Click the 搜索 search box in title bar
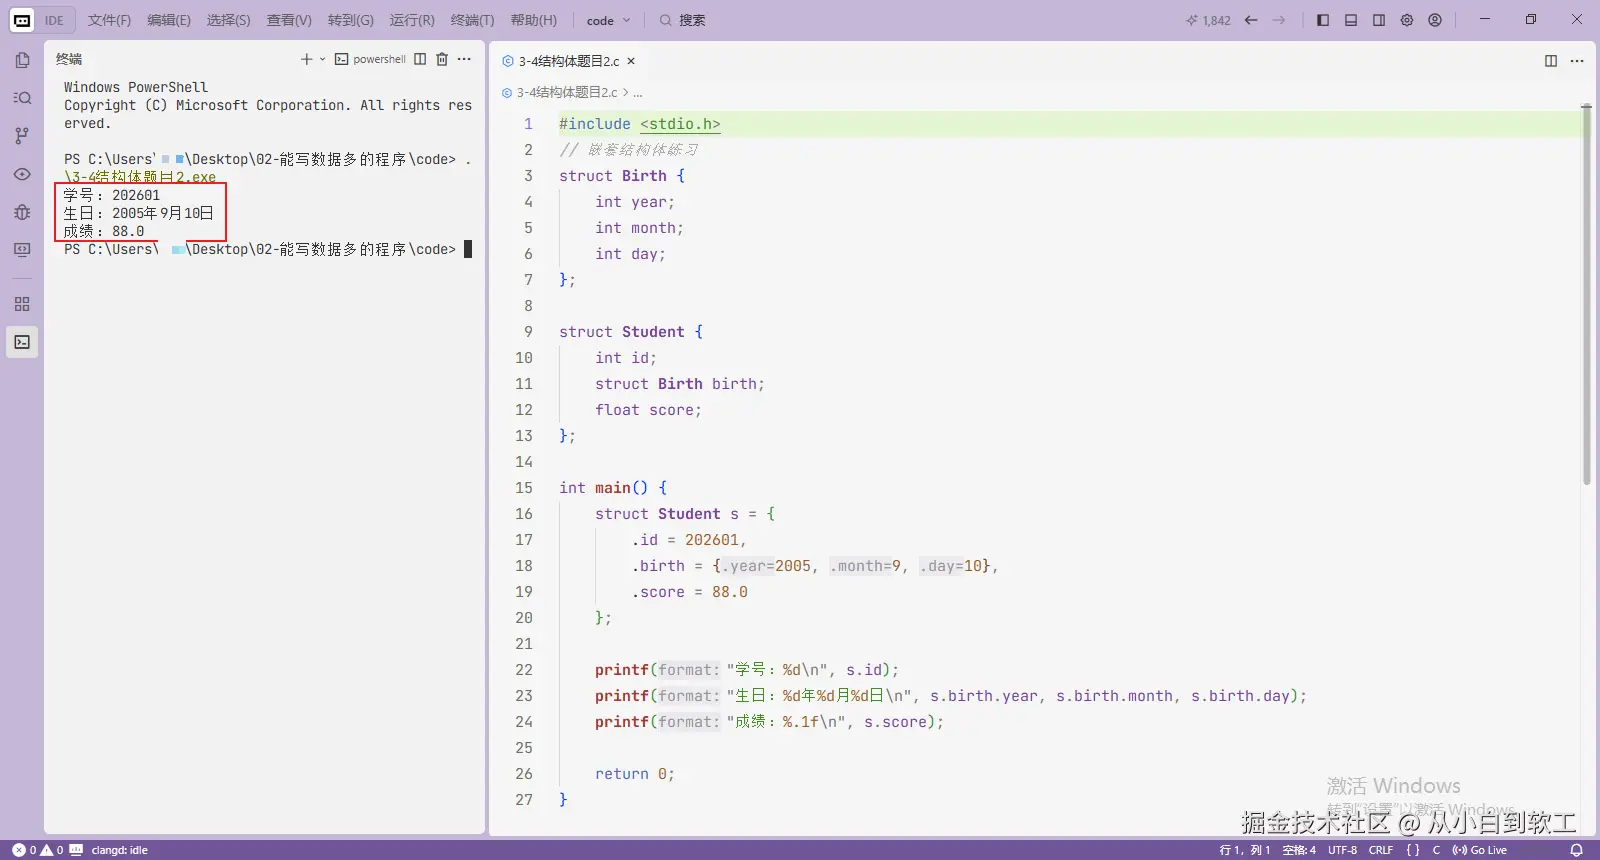 tap(682, 20)
